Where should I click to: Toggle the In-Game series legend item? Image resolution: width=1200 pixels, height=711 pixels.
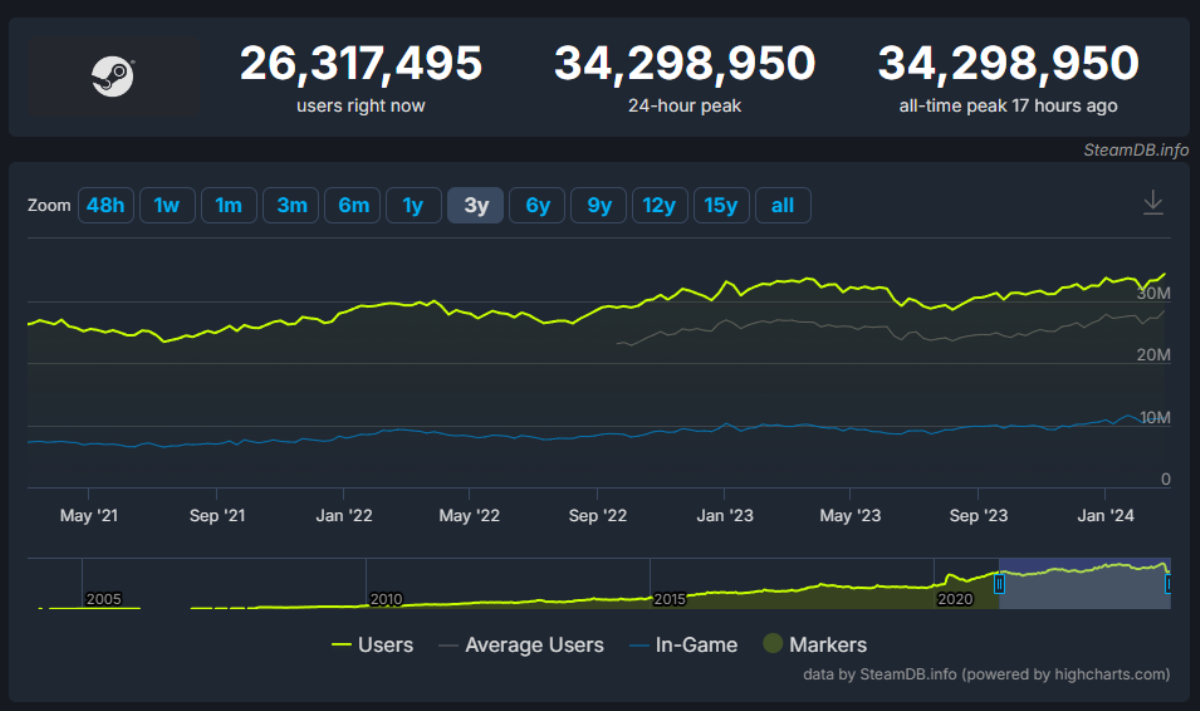pyautogui.click(x=683, y=645)
